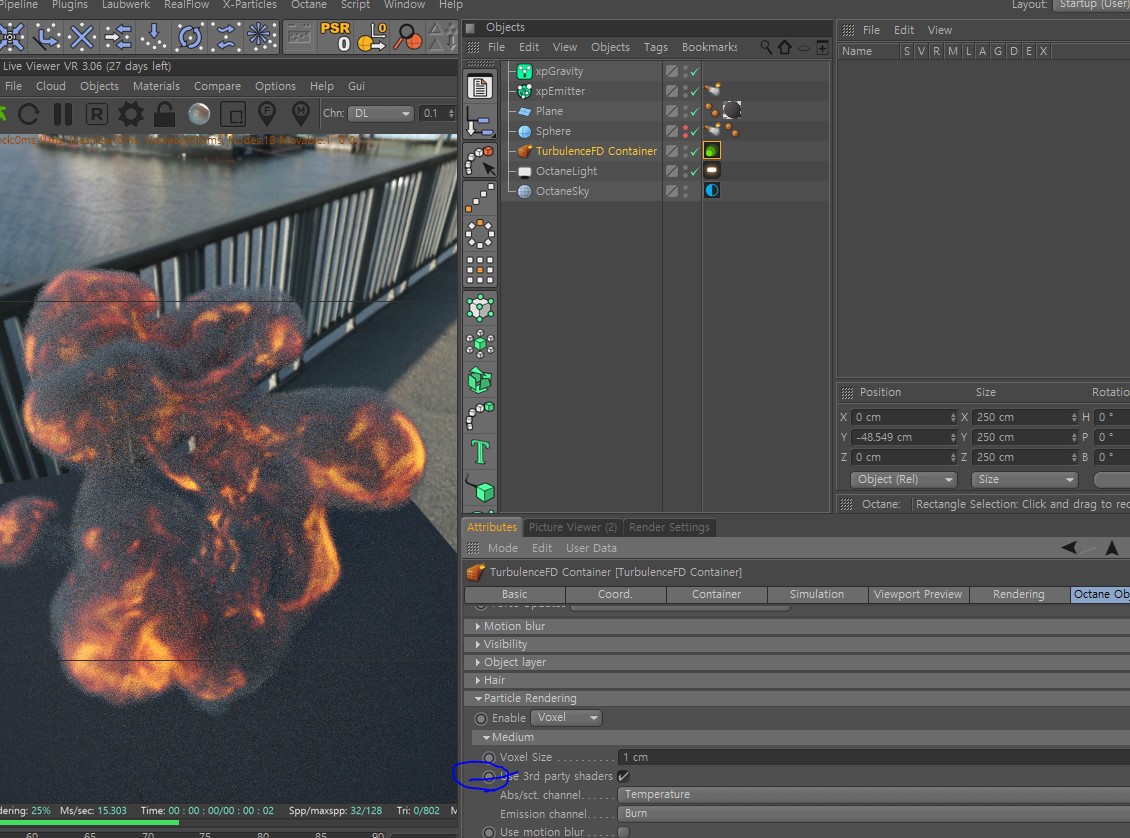Click the Objects manager home icon
The width and height of the screenshot is (1130, 838).
[784, 48]
